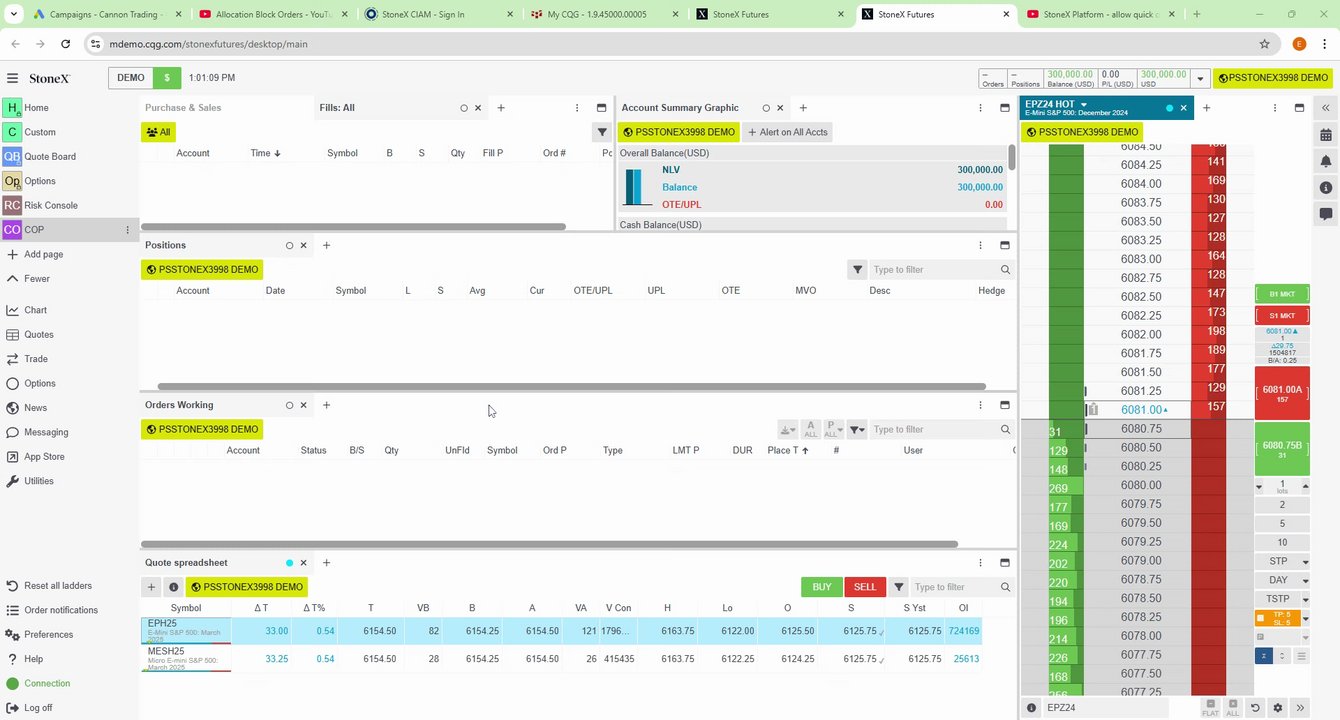Viewport: 1340px width, 720px height.
Task: Click Positions panel filter funnel icon
Action: tap(857, 270)
